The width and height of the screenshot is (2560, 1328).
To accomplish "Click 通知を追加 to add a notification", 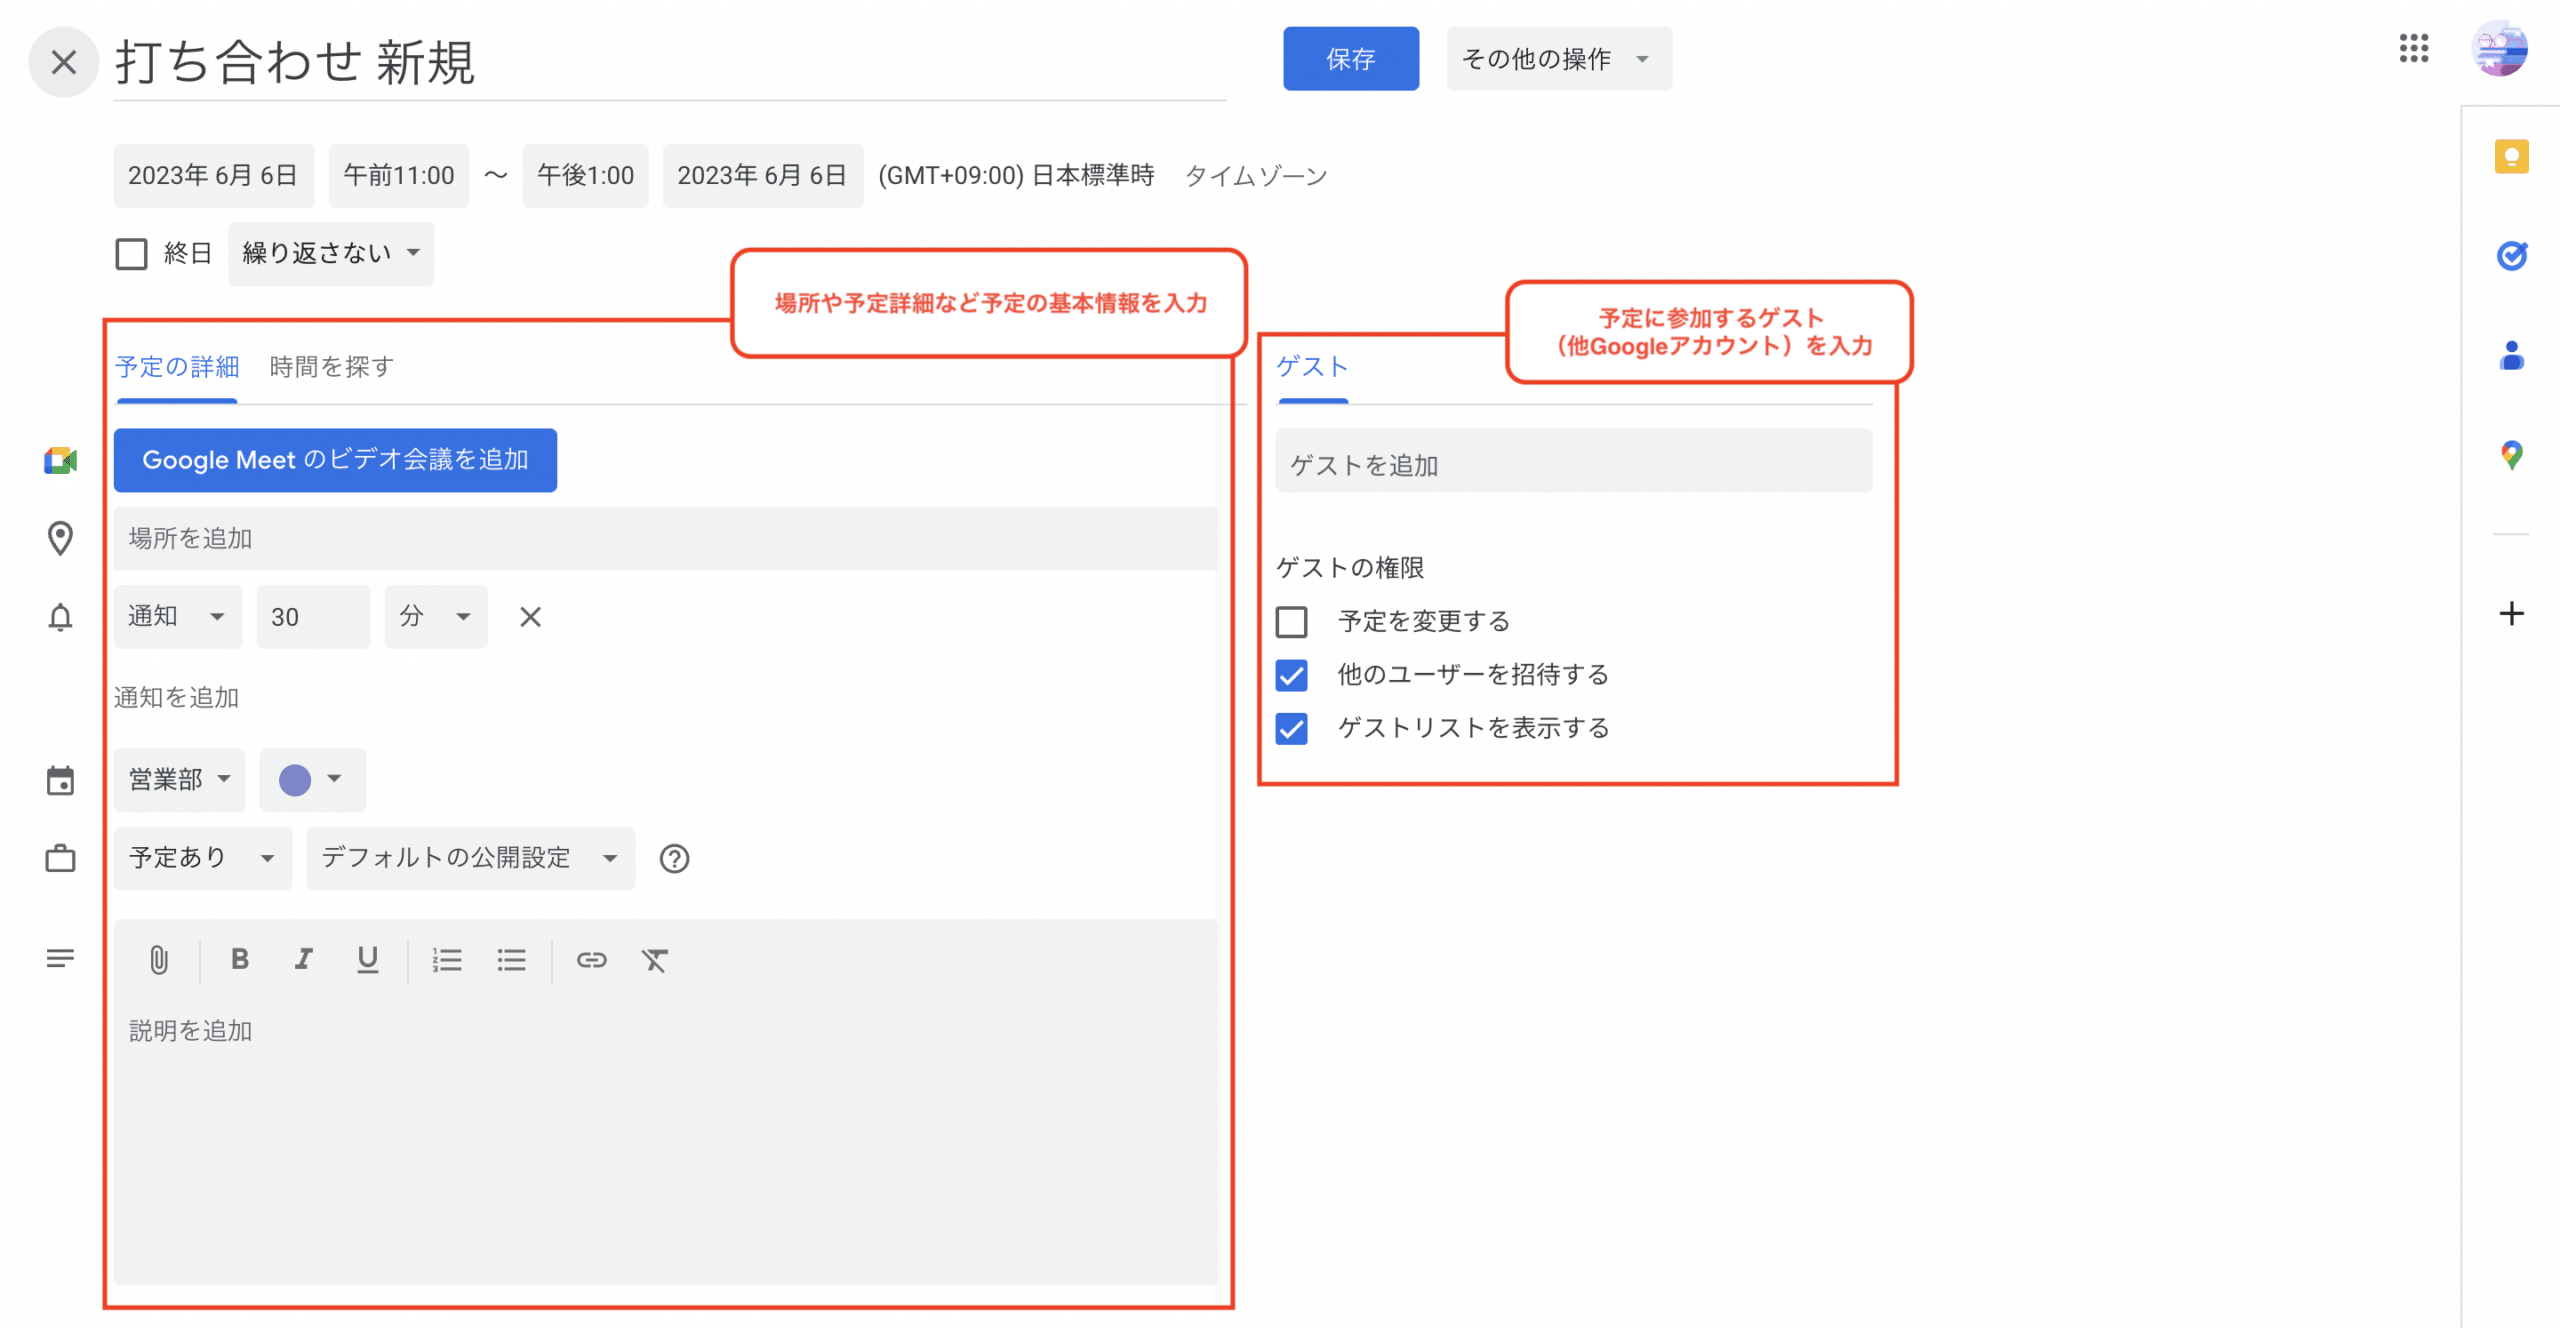I will click(x=176, y=698).
